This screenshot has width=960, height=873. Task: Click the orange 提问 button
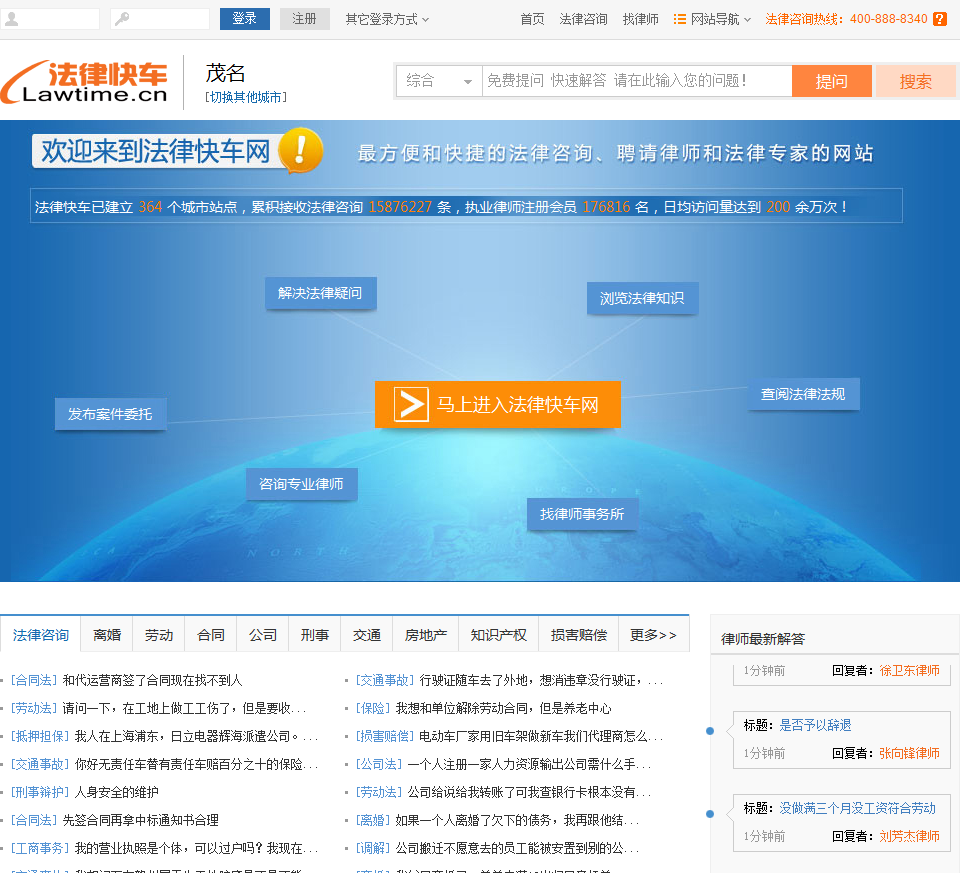[831, 81]
